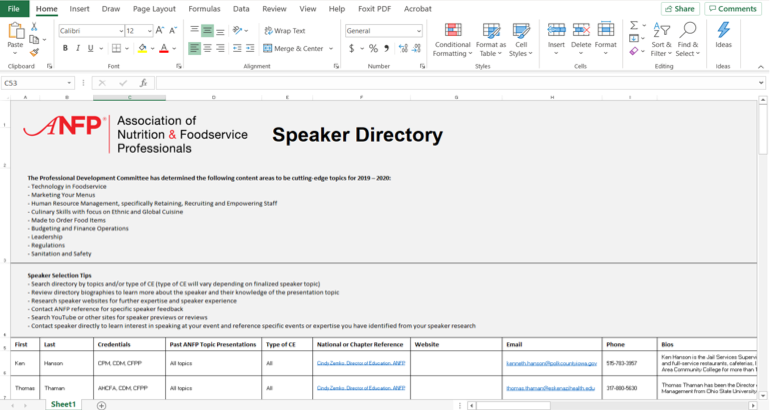The width and height of the screenshot is (770, 410).
Task: Expand the General number format dropdown
Action: 417,31
